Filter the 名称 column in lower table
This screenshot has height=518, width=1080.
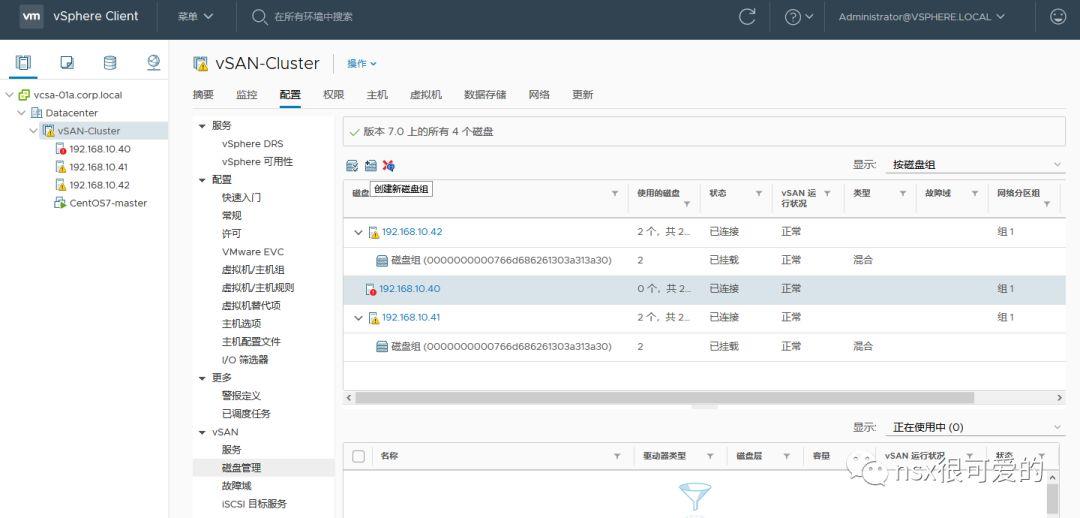point(618,456)
